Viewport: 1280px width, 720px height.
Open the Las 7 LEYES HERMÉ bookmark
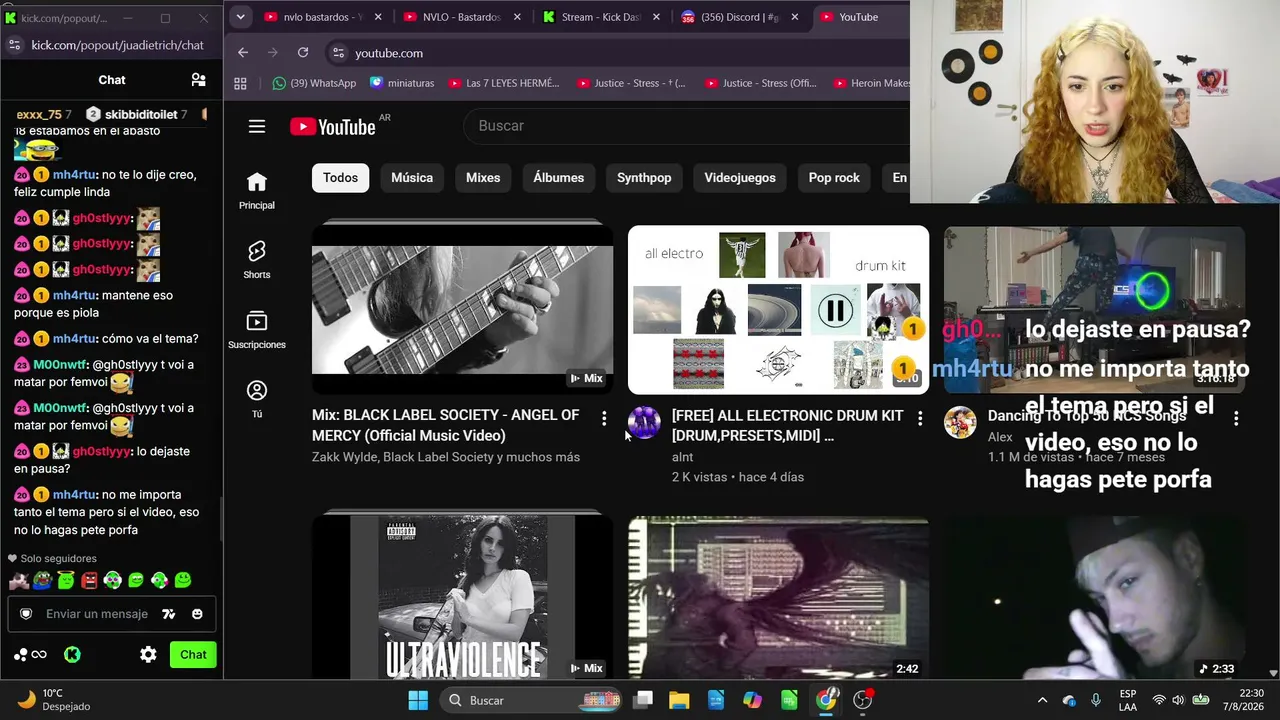pos(504,83)
